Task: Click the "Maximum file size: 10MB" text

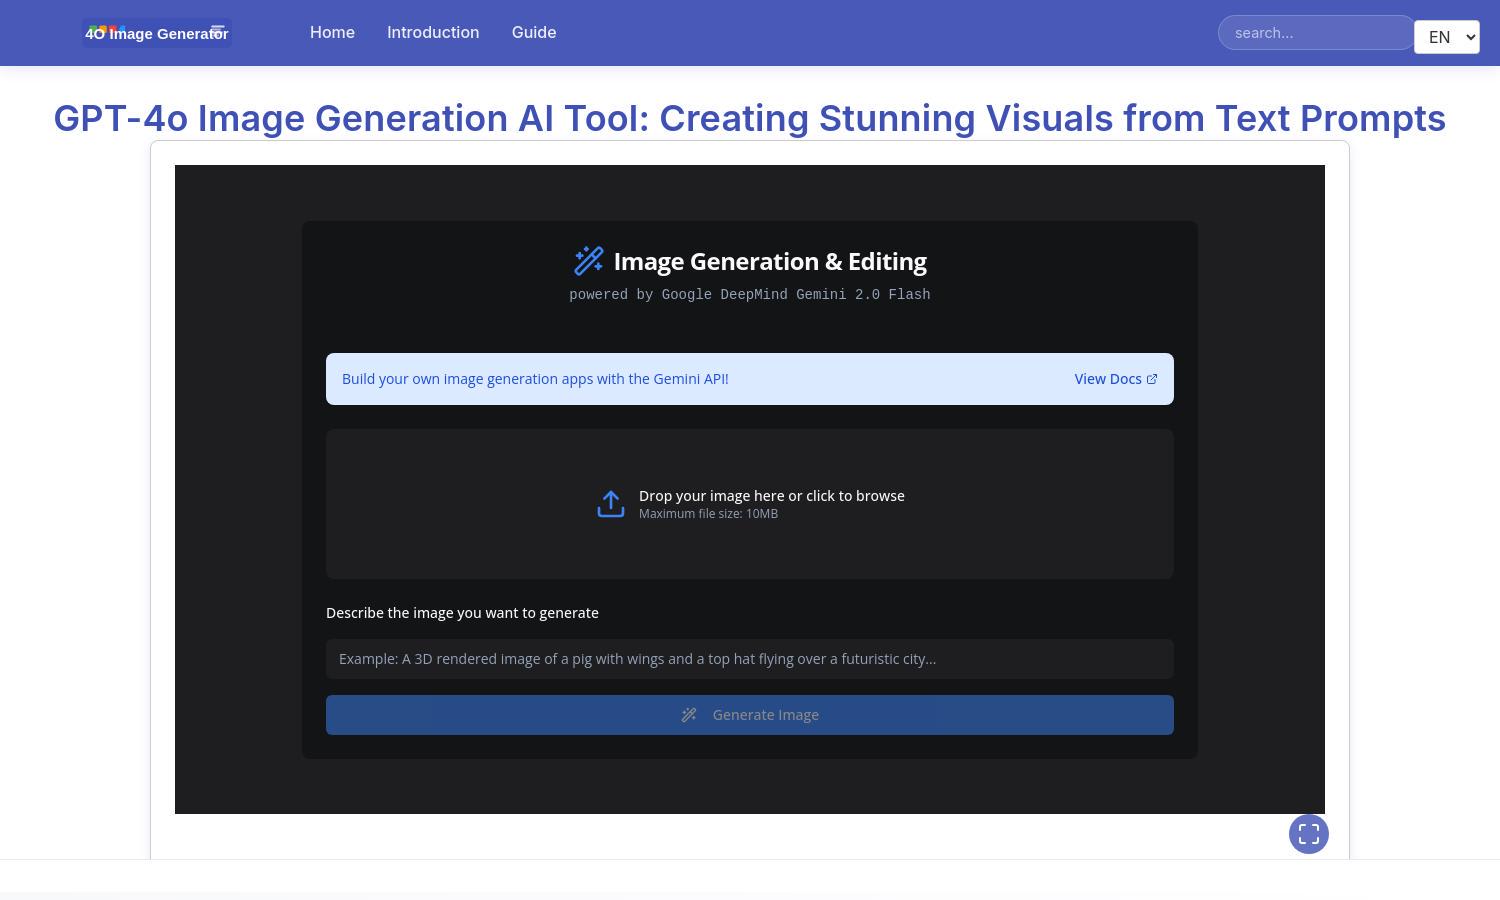Action: click(x=708, y=514)
